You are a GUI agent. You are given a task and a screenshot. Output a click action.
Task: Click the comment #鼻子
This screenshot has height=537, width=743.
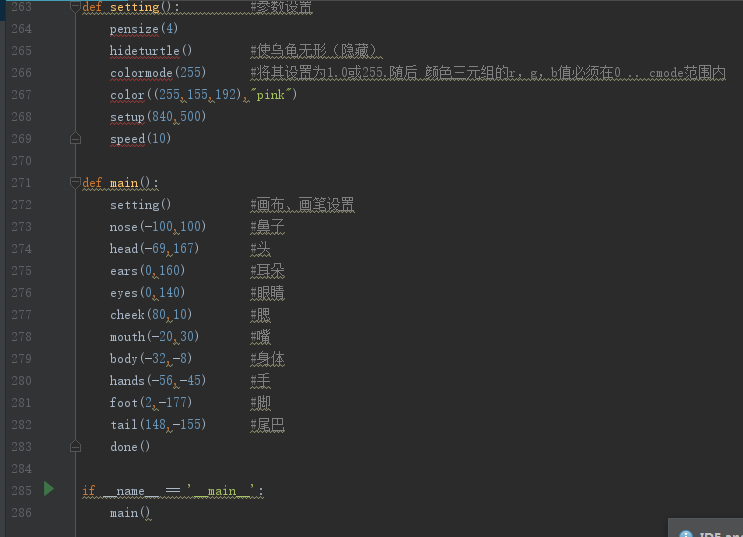click(267, 227)
